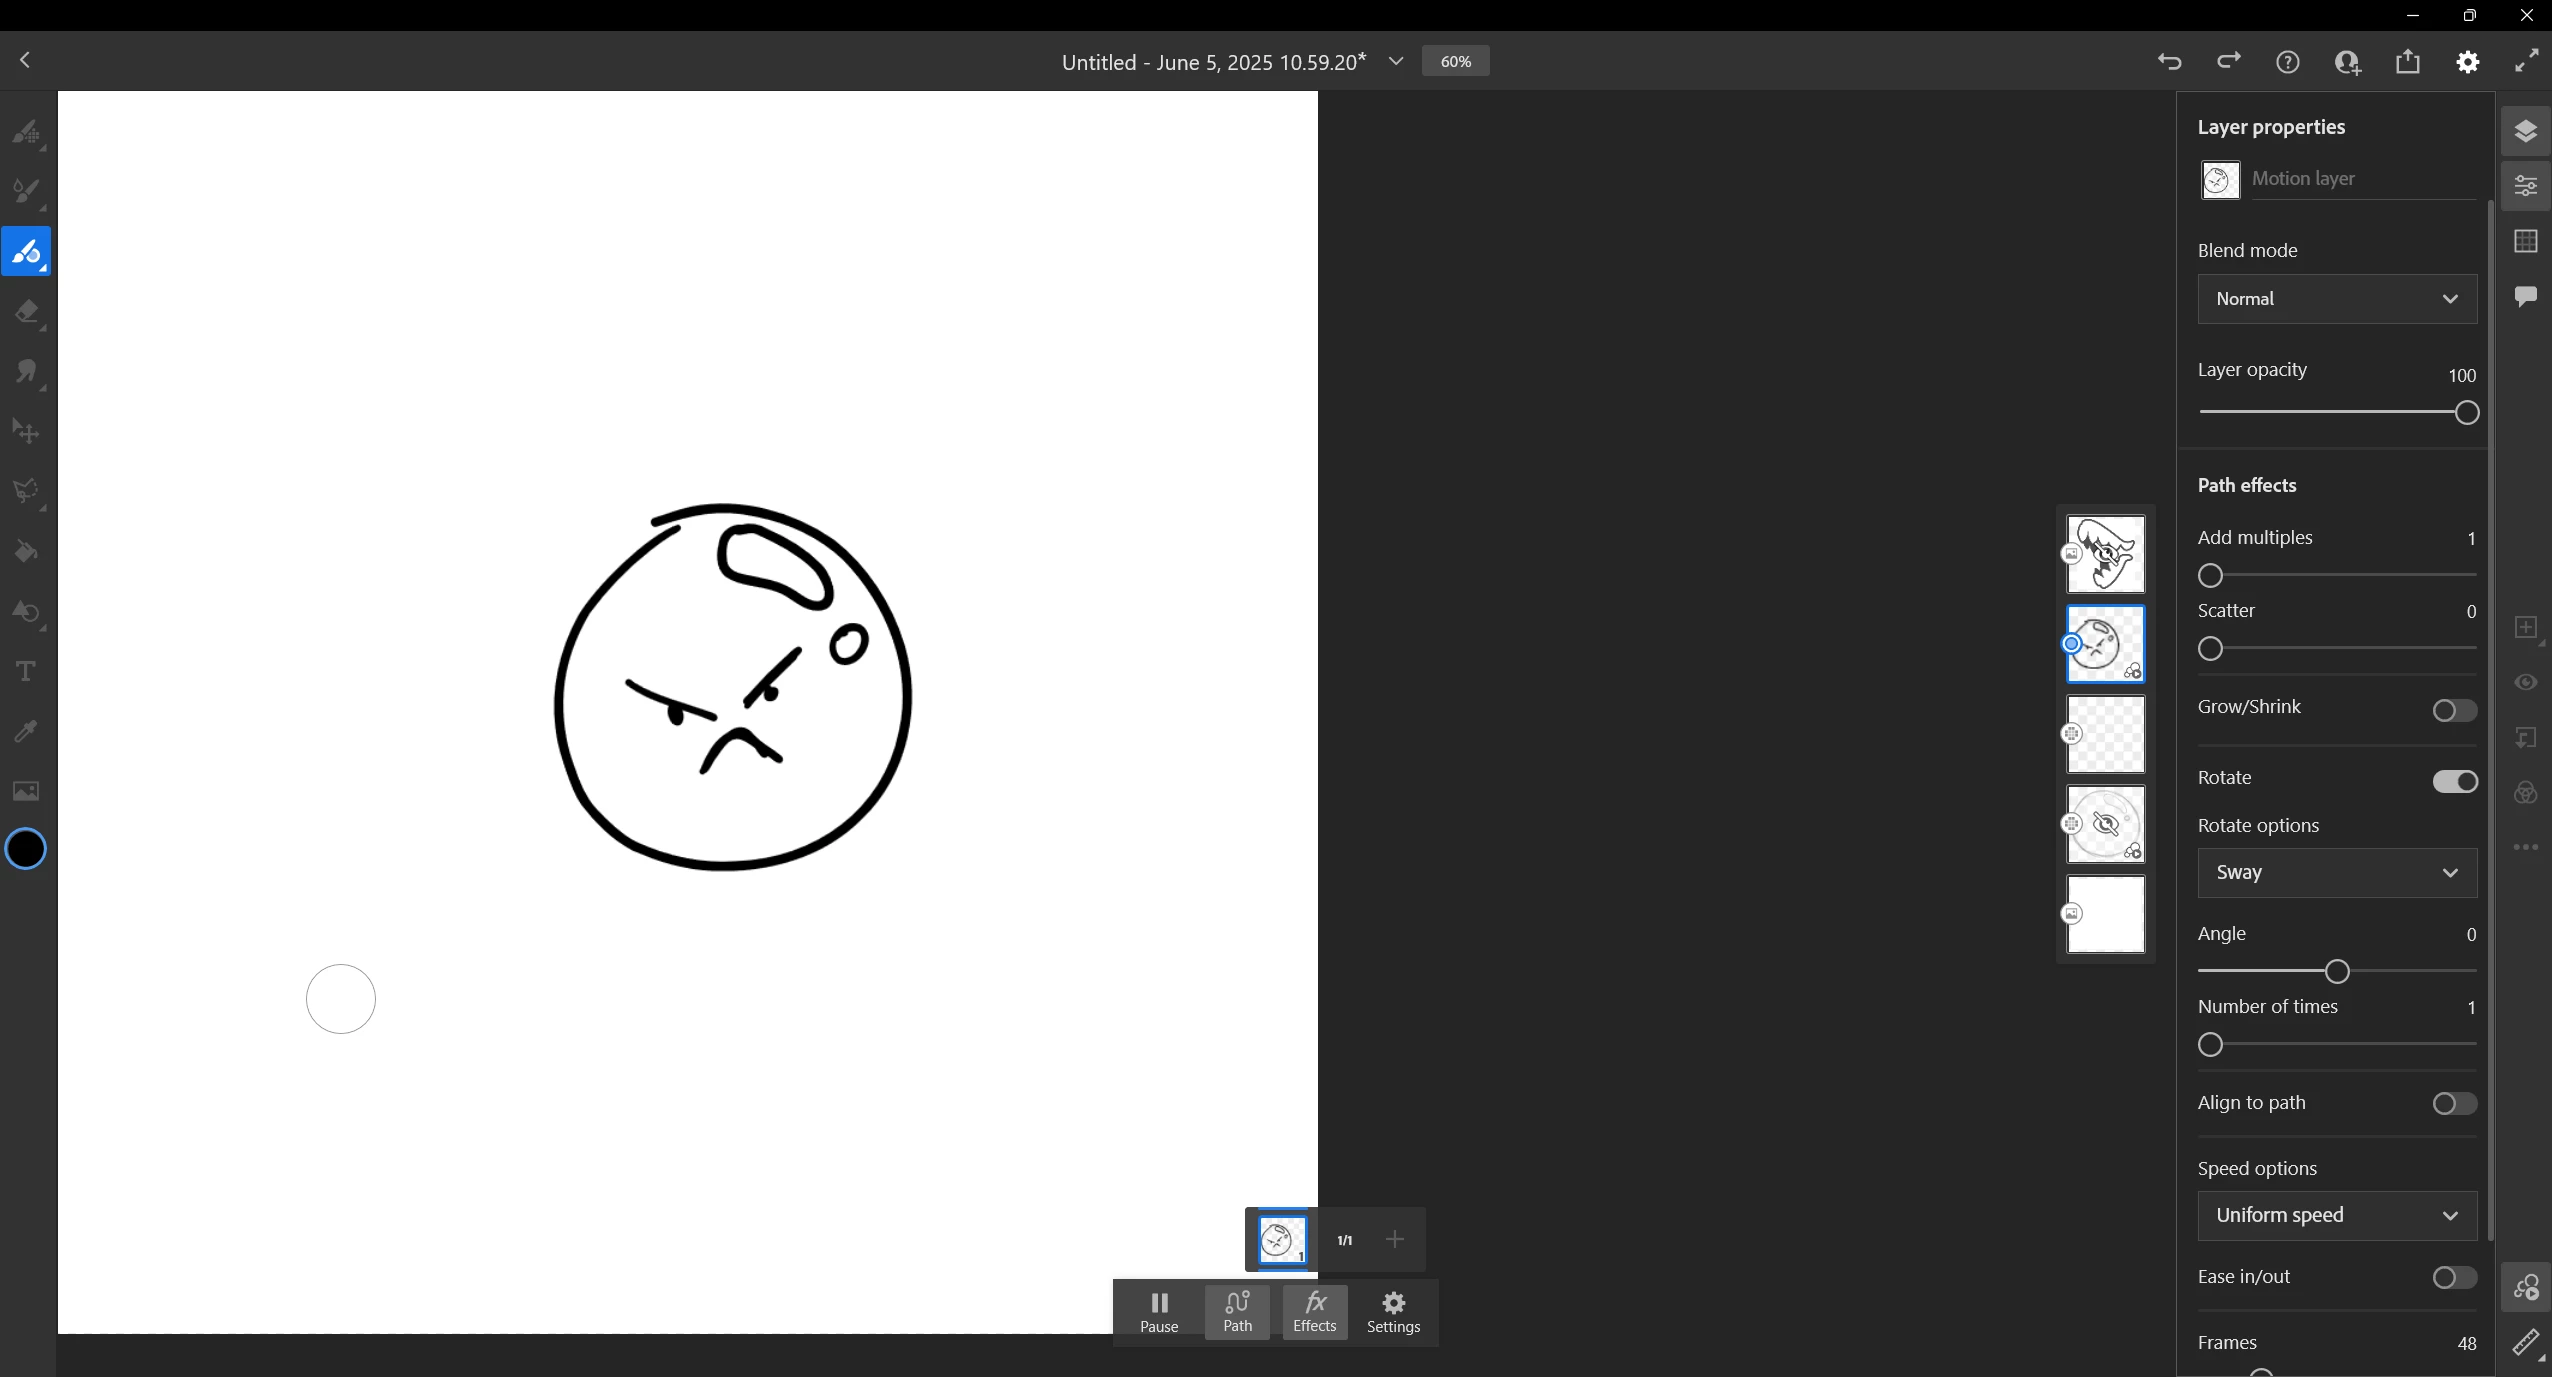Open the Share export icon
The width and height of the screenshot is (2552, 1377).
[x=2408, y=62]
